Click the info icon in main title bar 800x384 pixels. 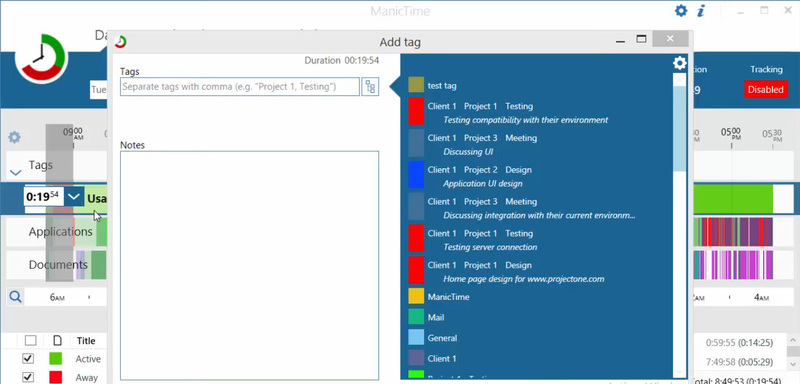pos(701,11)
